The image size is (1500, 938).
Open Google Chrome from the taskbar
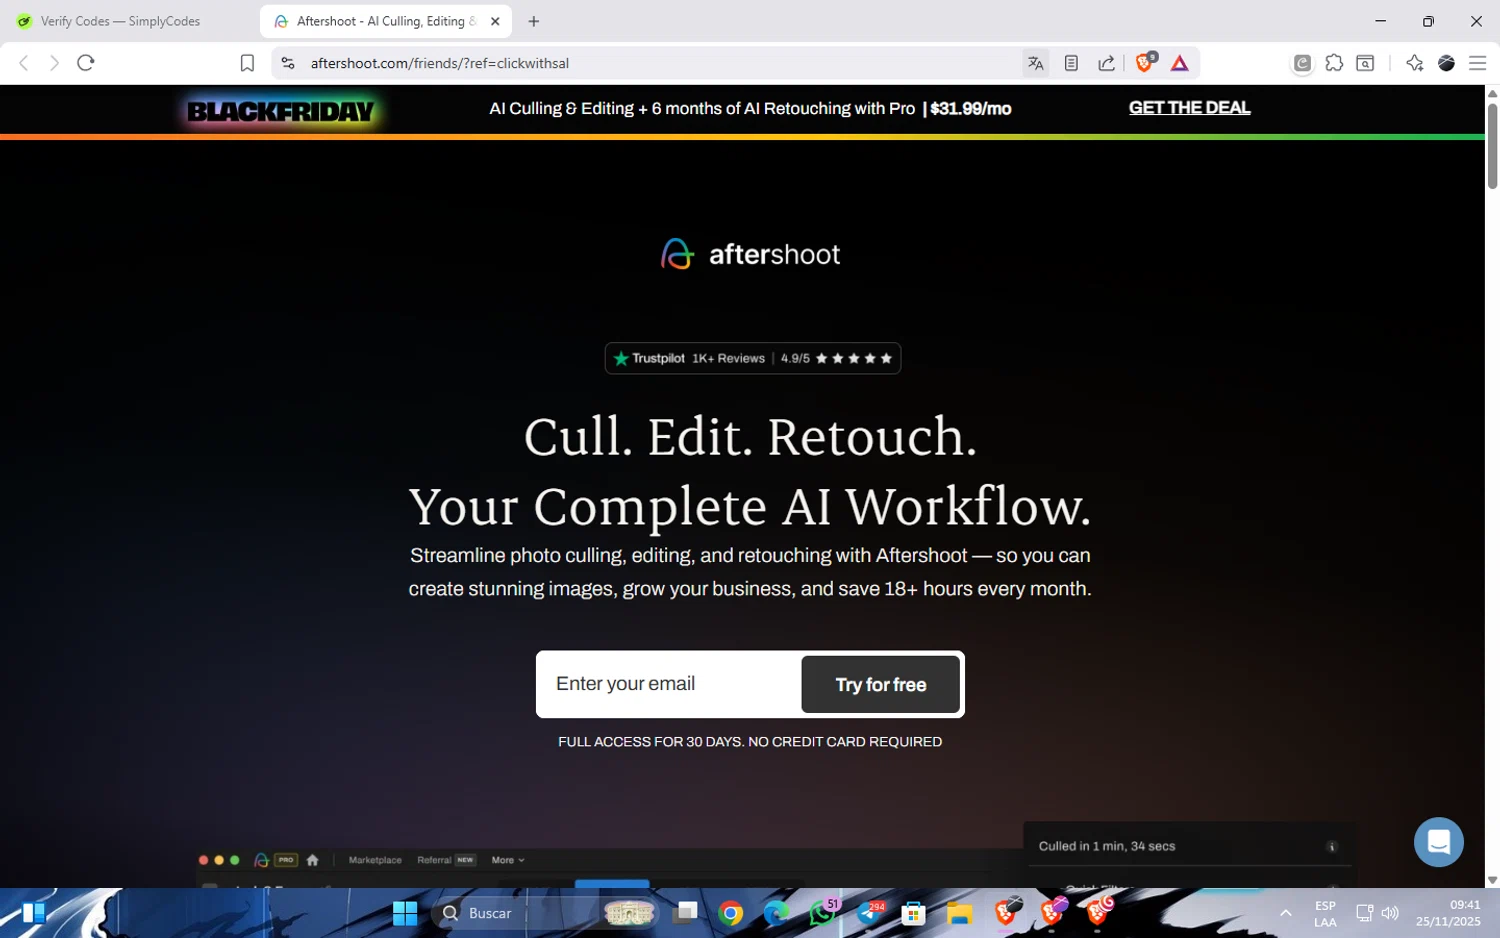[731, 913]
